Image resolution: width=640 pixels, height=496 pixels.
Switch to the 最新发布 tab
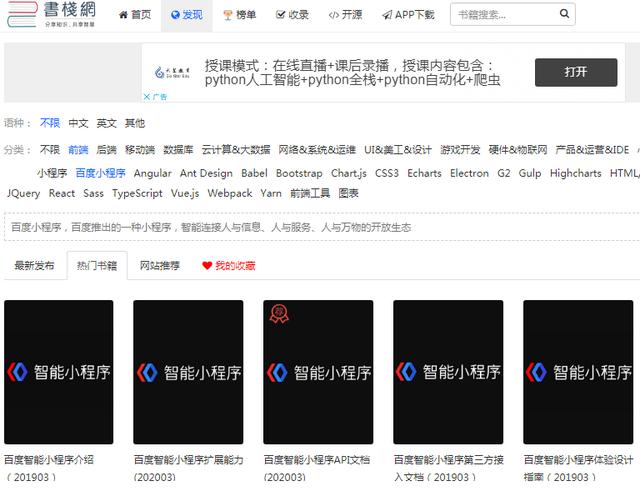coord(34,266)
